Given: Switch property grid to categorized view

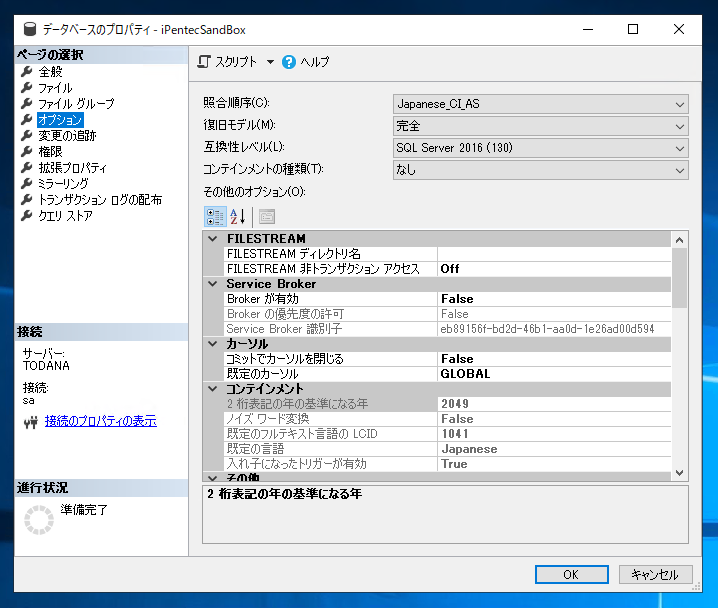Looking at the screenshot, I should [214, 217].
